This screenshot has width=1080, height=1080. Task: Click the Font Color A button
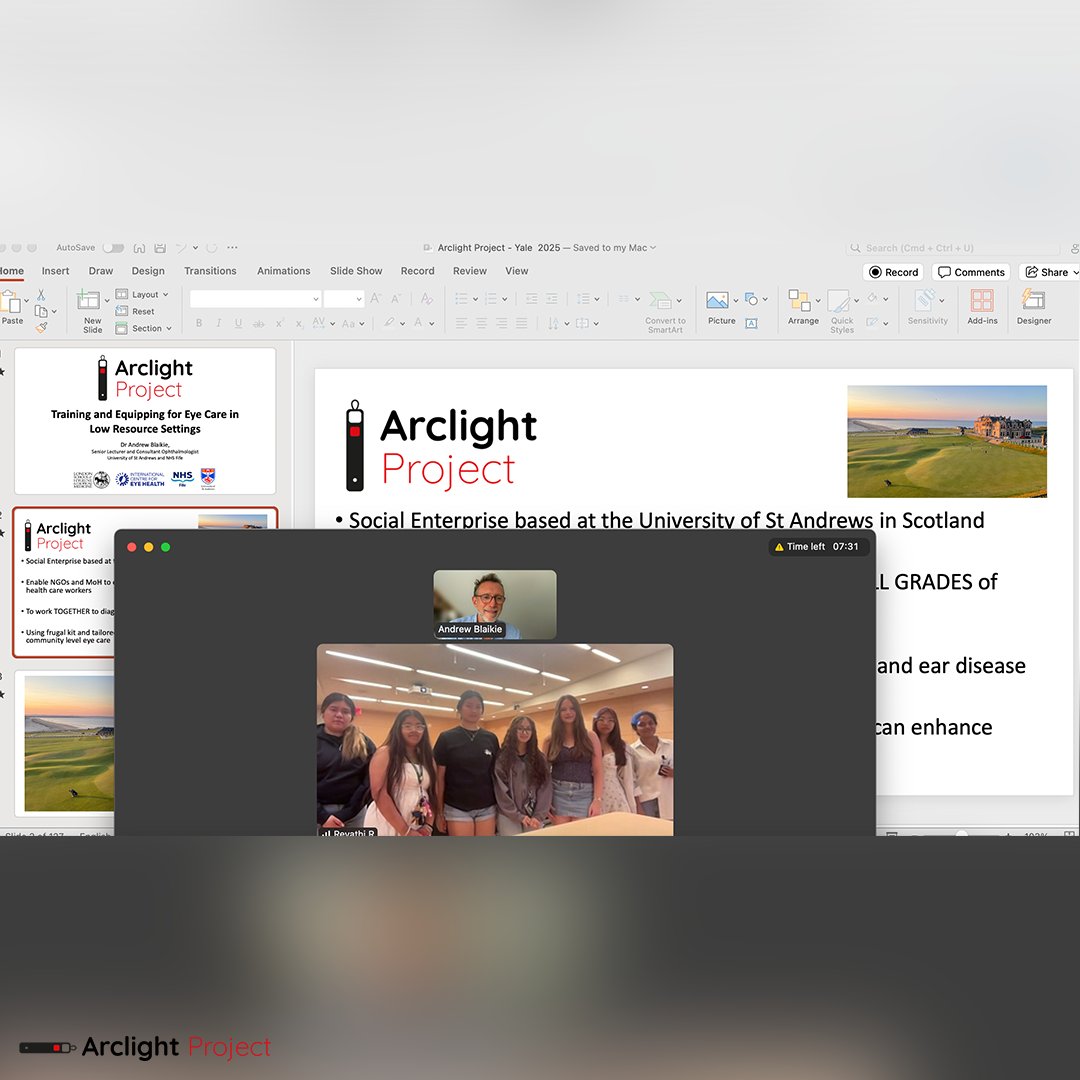click(418, 322)
